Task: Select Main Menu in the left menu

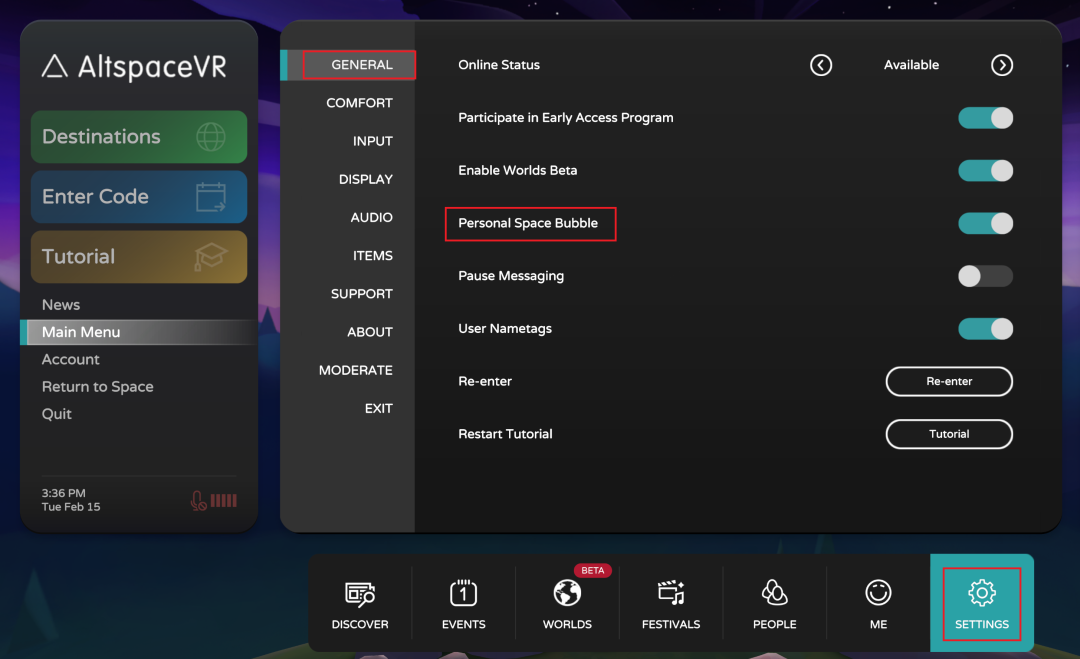Action: pos(138,332)
